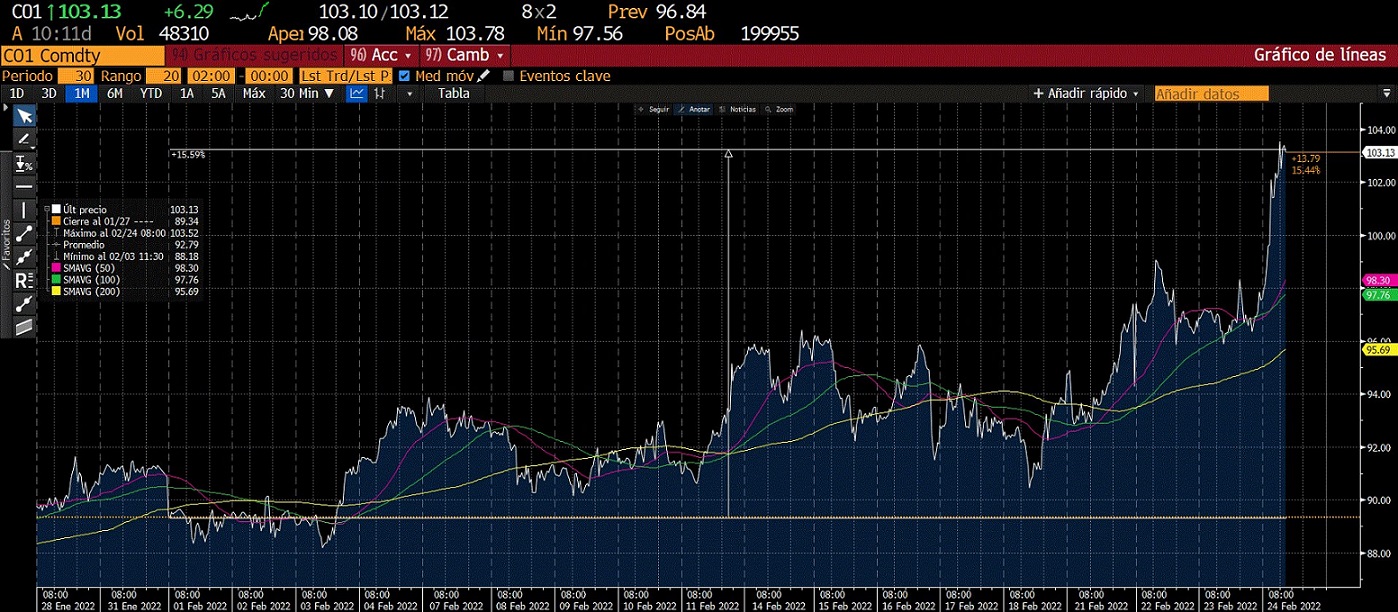Pick the horizontal line drawing tool
The image size is (1398, 612).
click(24, 187)
